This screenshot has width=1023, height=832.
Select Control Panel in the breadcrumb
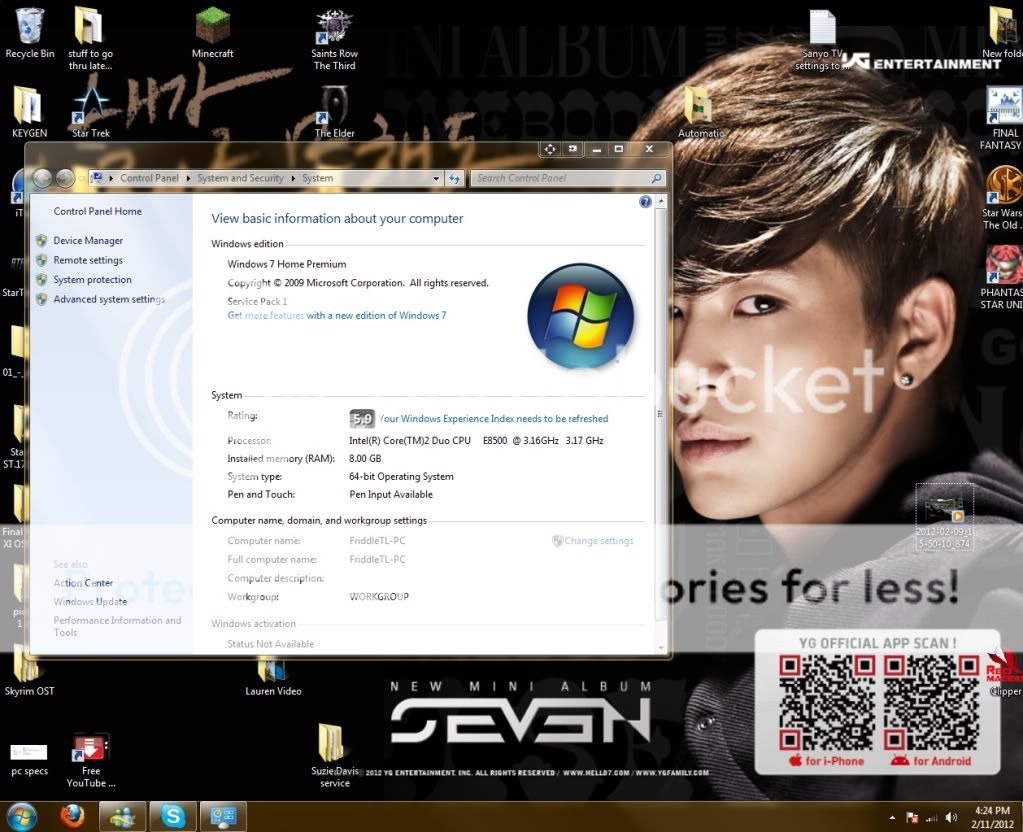click(x=149, y=178)
